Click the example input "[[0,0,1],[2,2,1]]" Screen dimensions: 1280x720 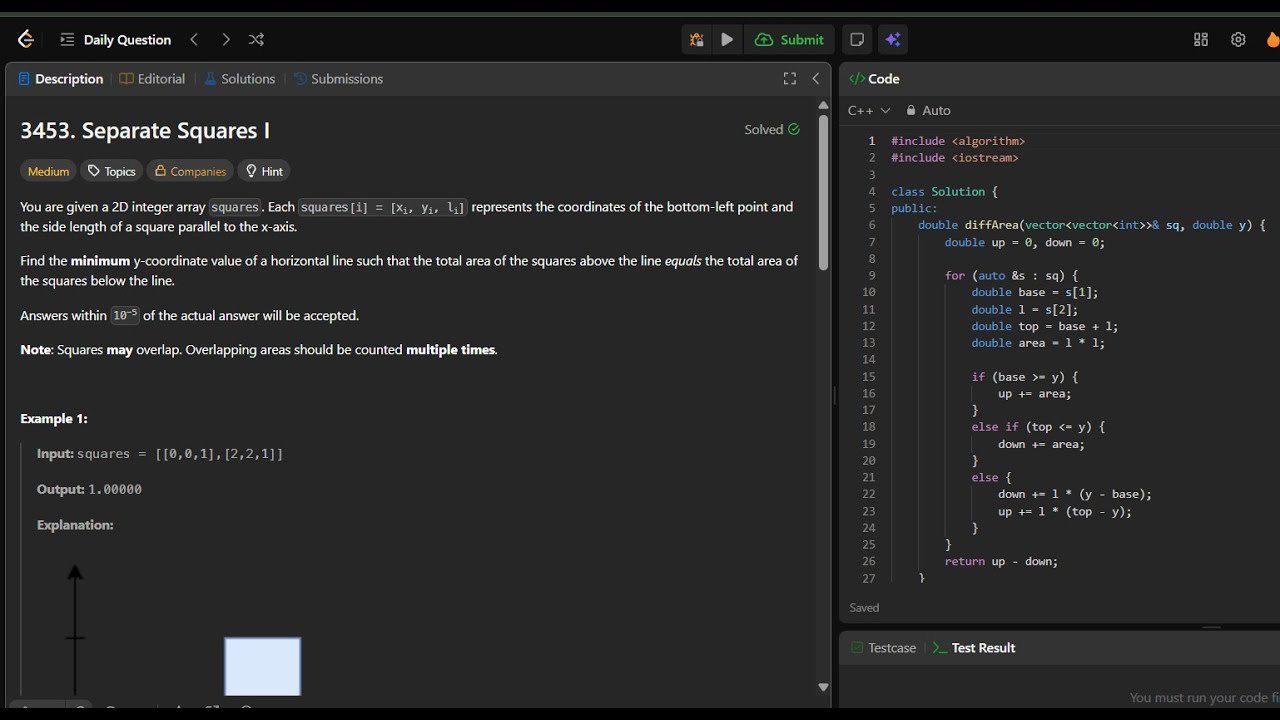(x=219, y=454)
